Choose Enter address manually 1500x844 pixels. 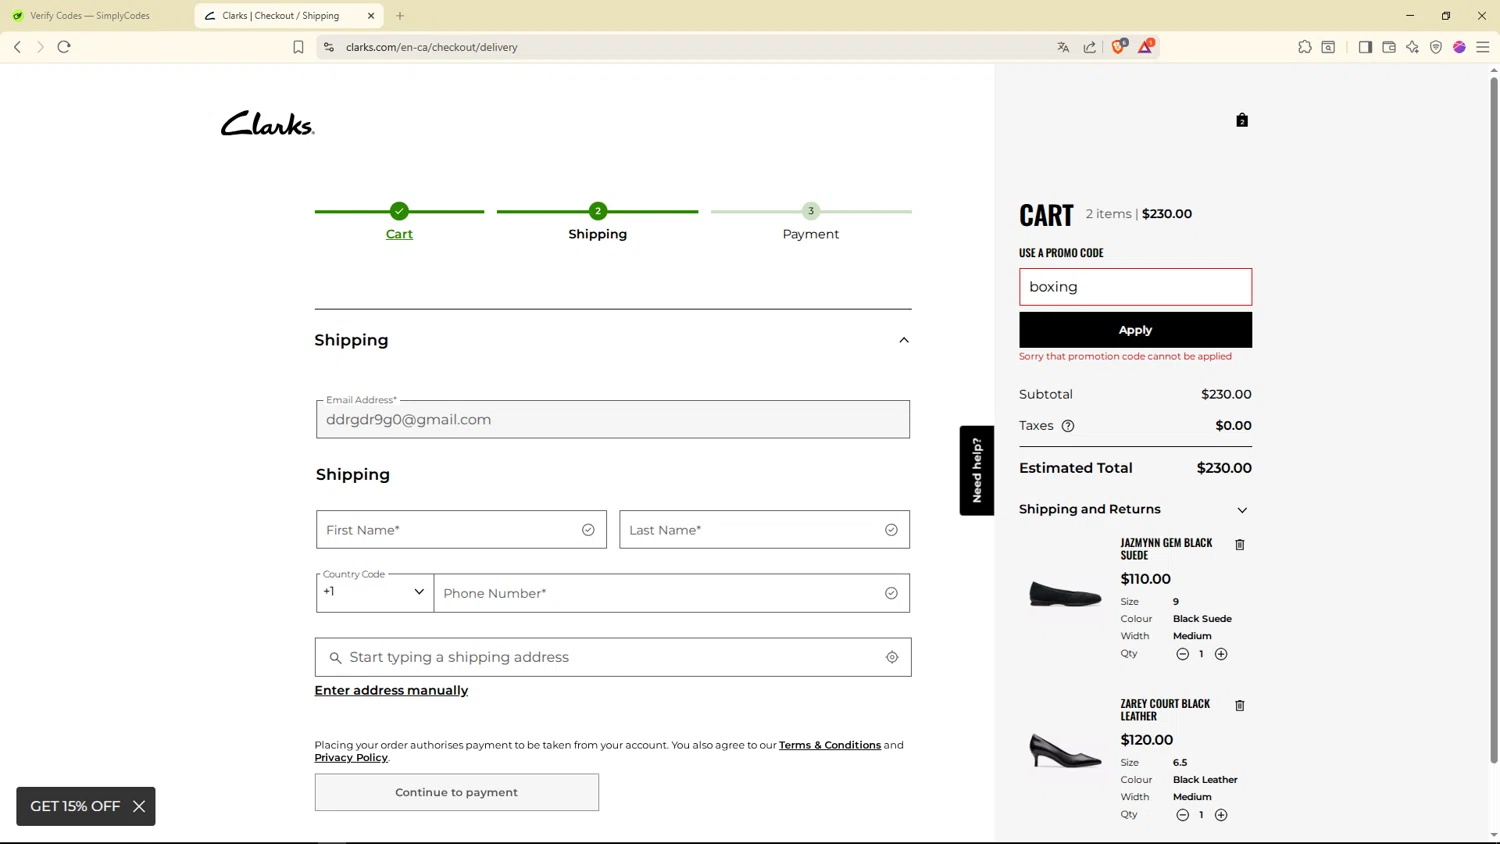[391, 690]
